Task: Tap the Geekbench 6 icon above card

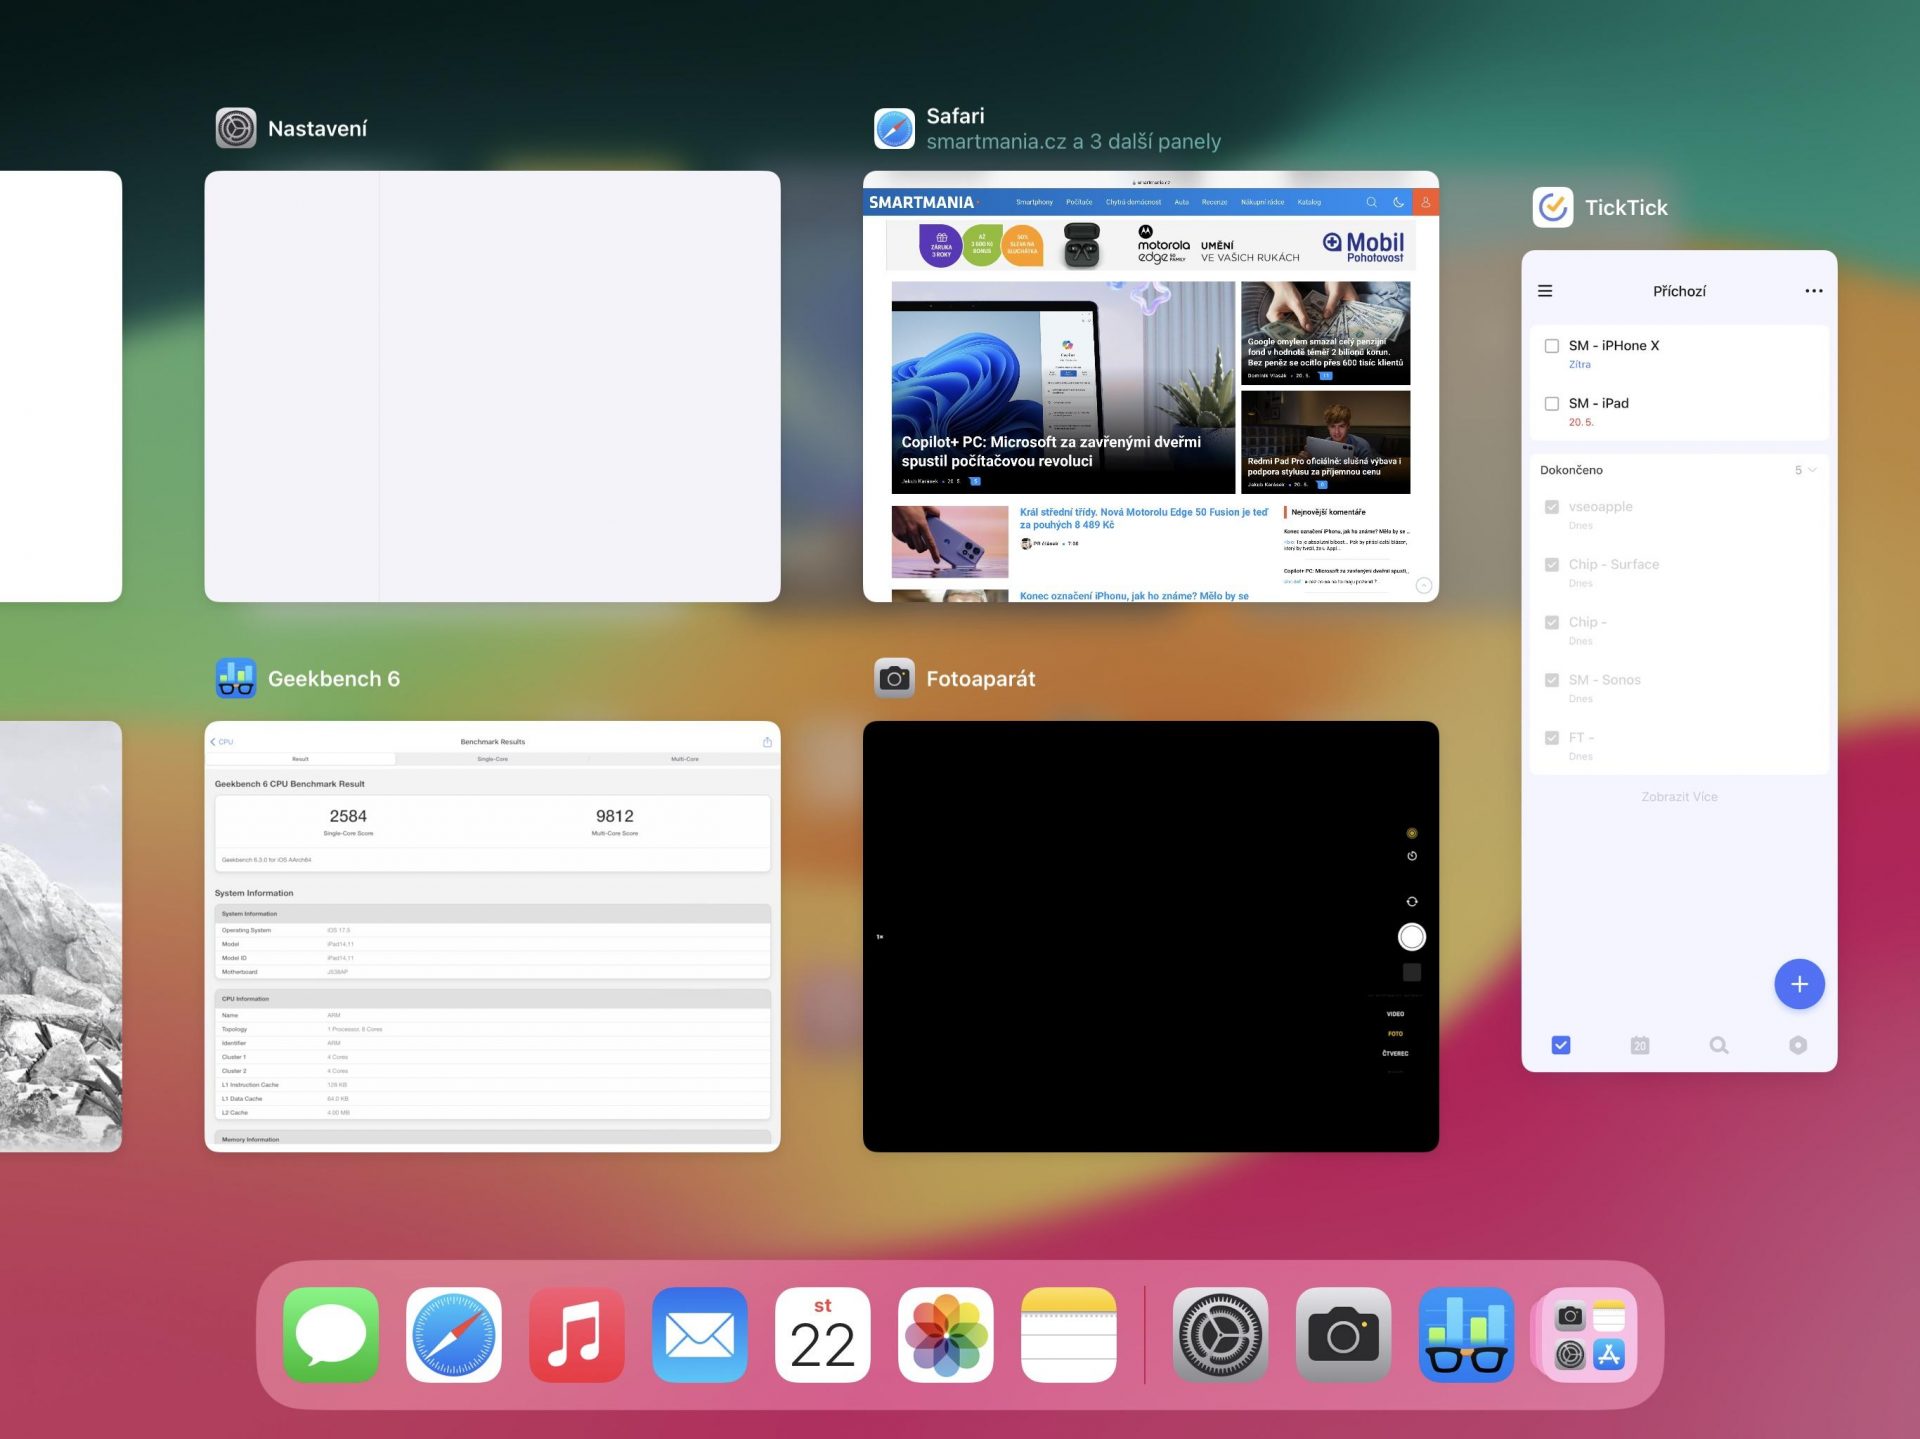Action: (x=236, y=678)
